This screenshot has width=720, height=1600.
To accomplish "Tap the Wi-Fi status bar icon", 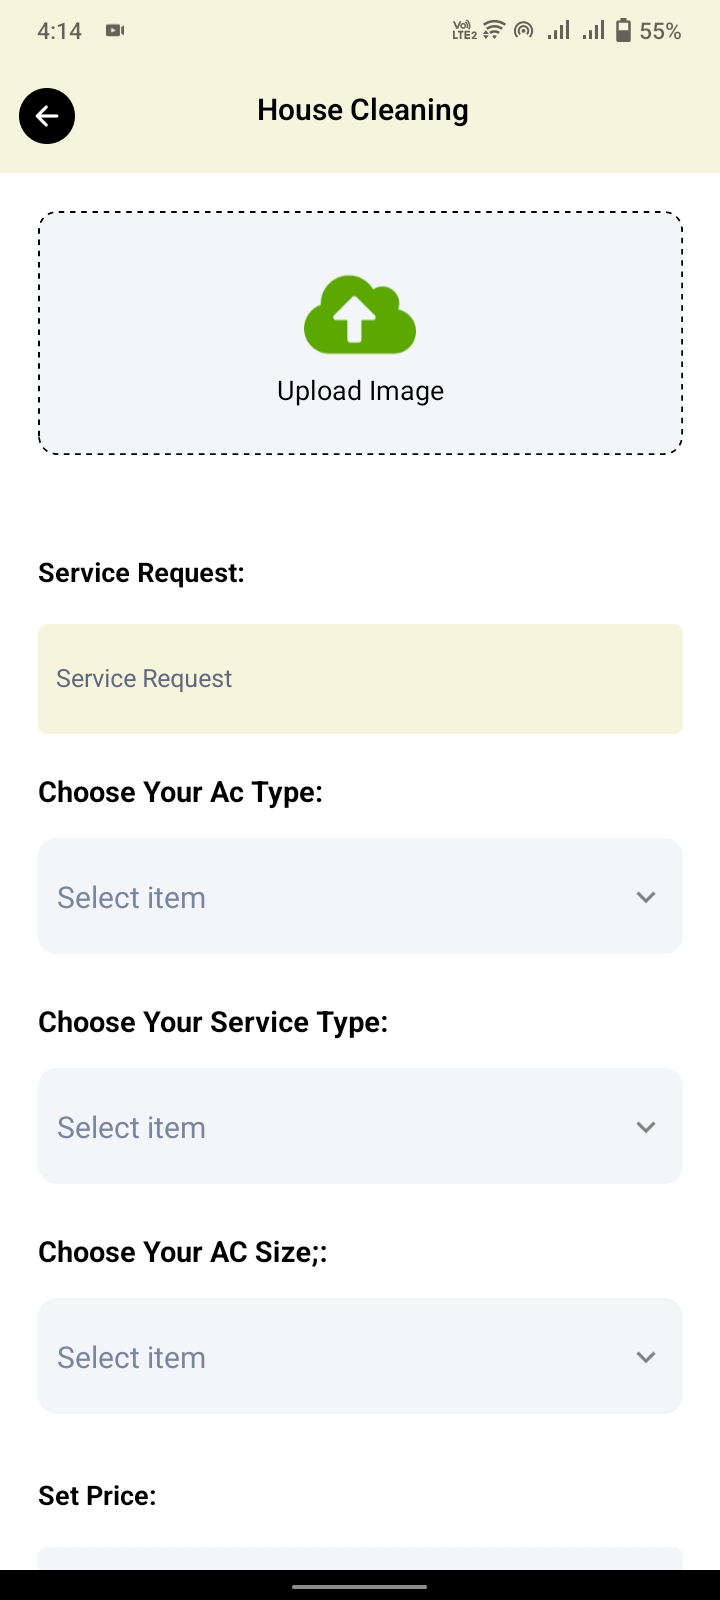I will pyautogui.click(x=493, y=31).
